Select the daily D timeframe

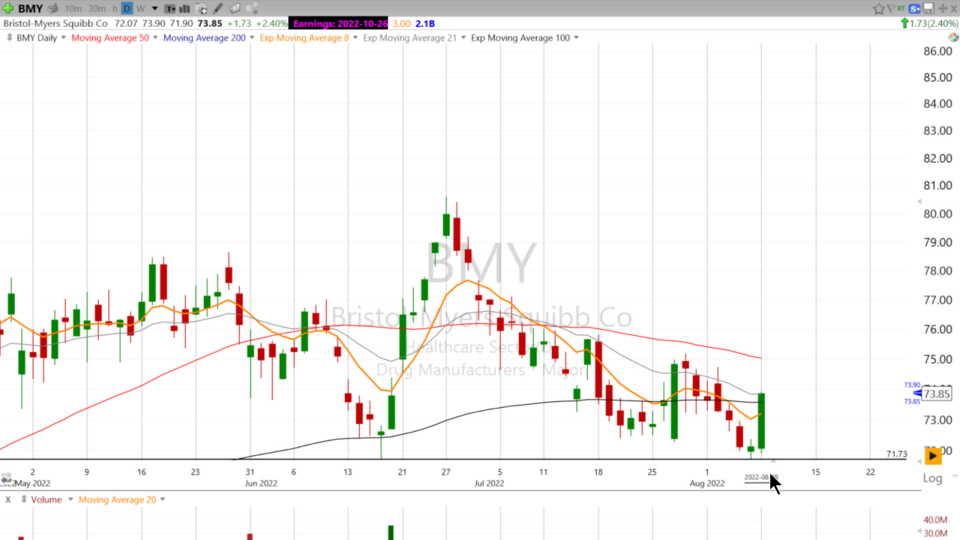[x=127, y=9]
